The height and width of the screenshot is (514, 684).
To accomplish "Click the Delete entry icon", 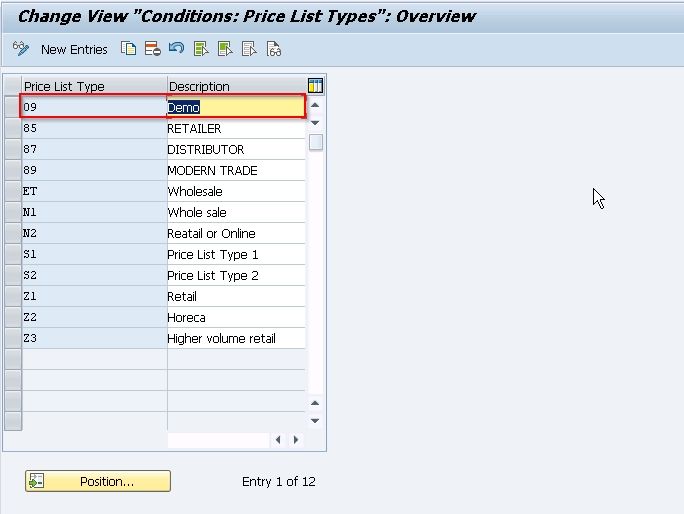I will coord(153,48).
